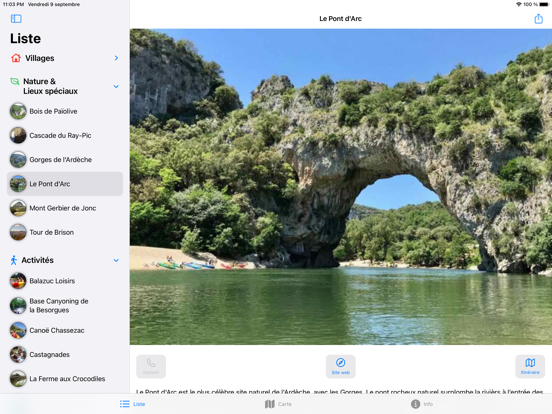Open the Site web button

(340, 366)
